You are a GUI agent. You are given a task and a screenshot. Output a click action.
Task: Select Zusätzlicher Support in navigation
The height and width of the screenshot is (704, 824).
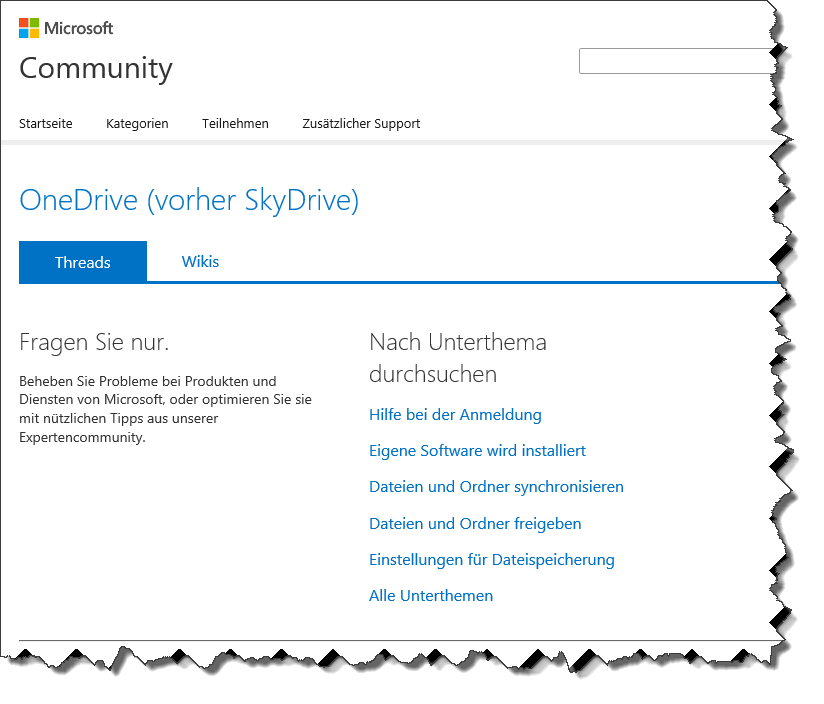[x=361, y=124]
